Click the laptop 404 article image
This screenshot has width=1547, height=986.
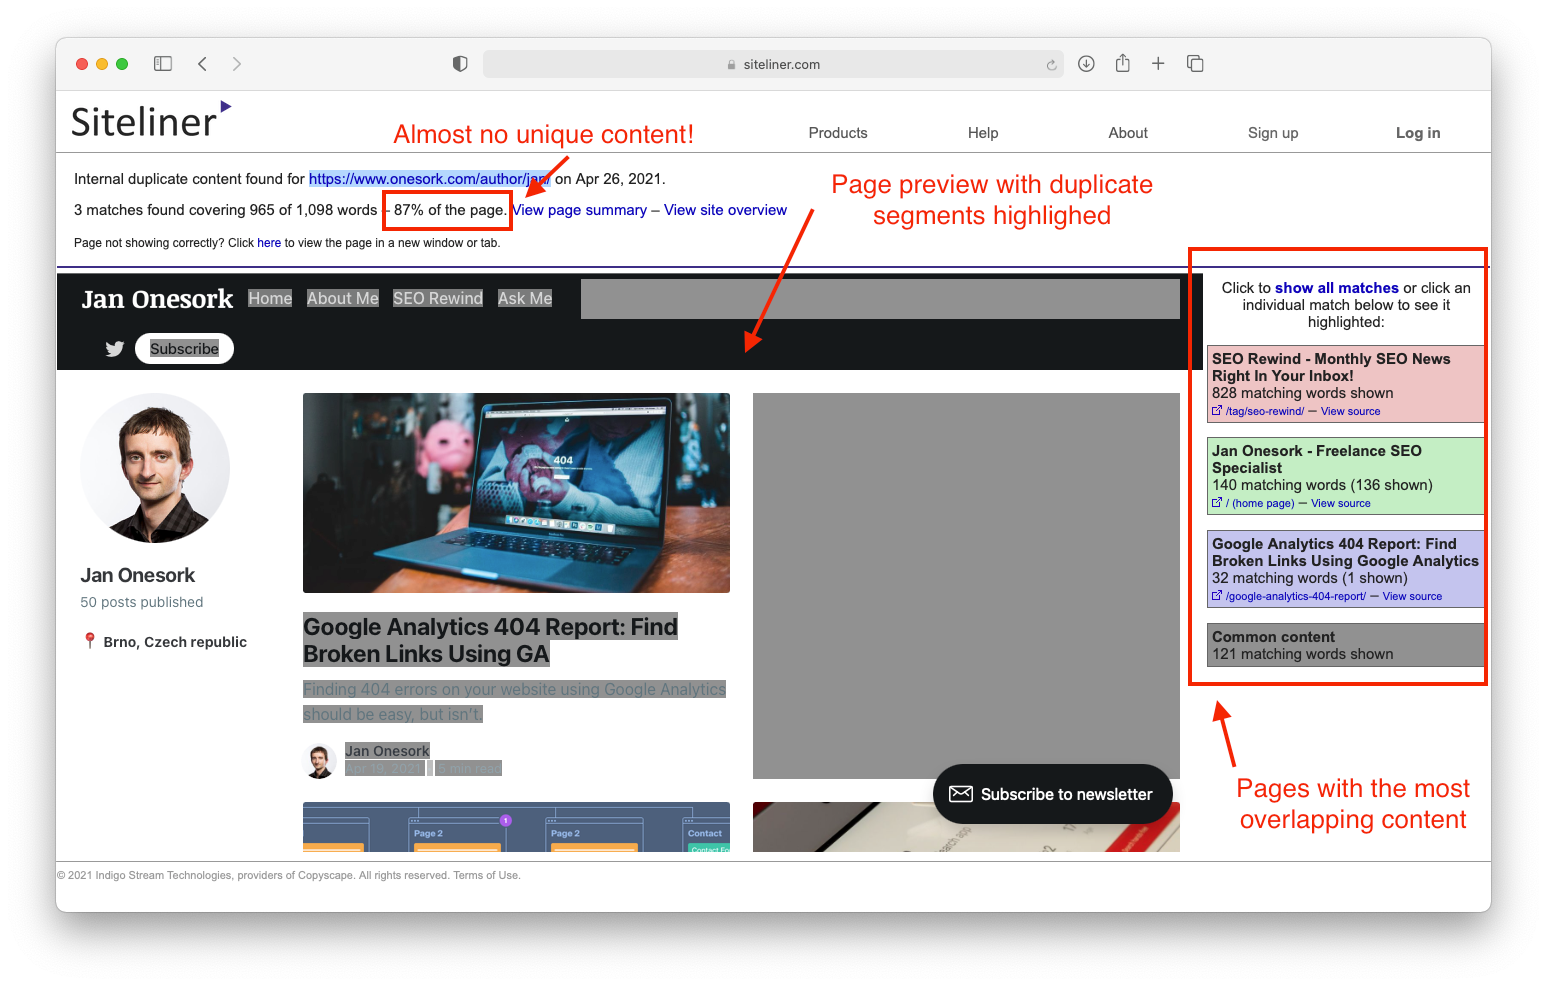(516, 493)
